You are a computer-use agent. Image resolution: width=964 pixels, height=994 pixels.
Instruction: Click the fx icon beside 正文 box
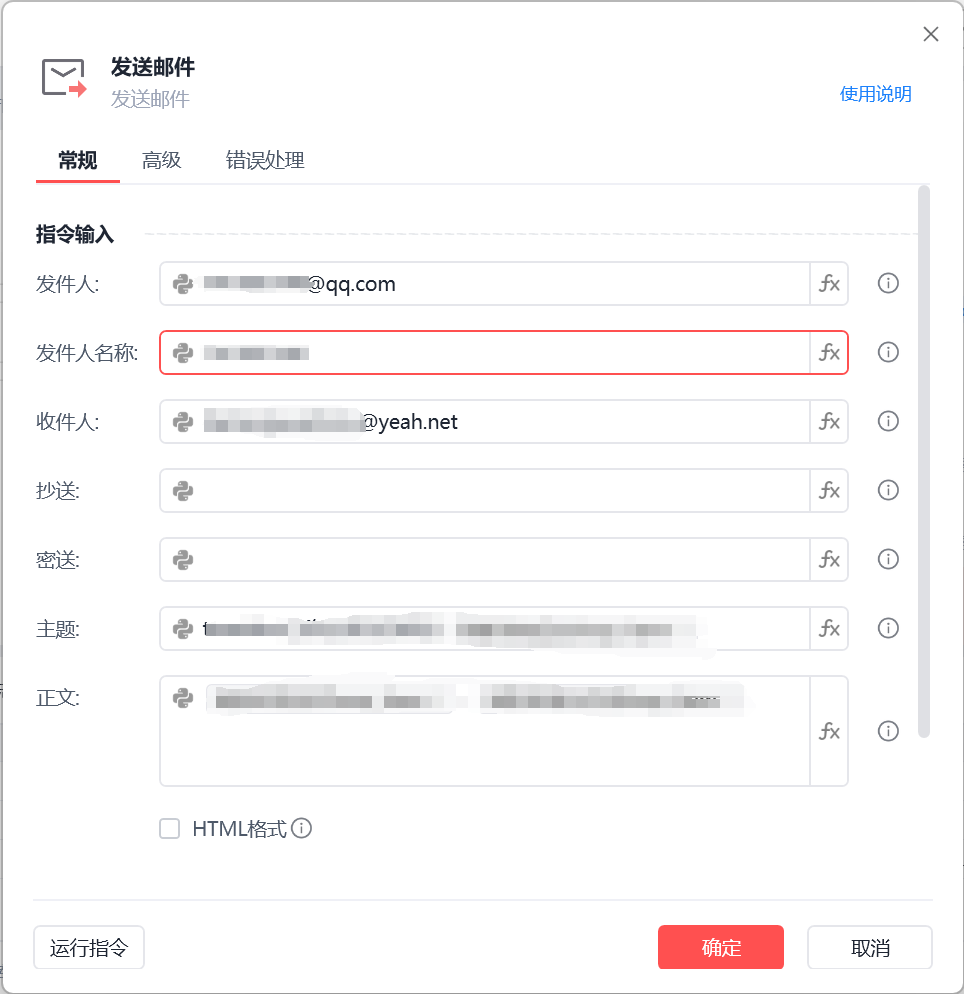tap(829, 732)
